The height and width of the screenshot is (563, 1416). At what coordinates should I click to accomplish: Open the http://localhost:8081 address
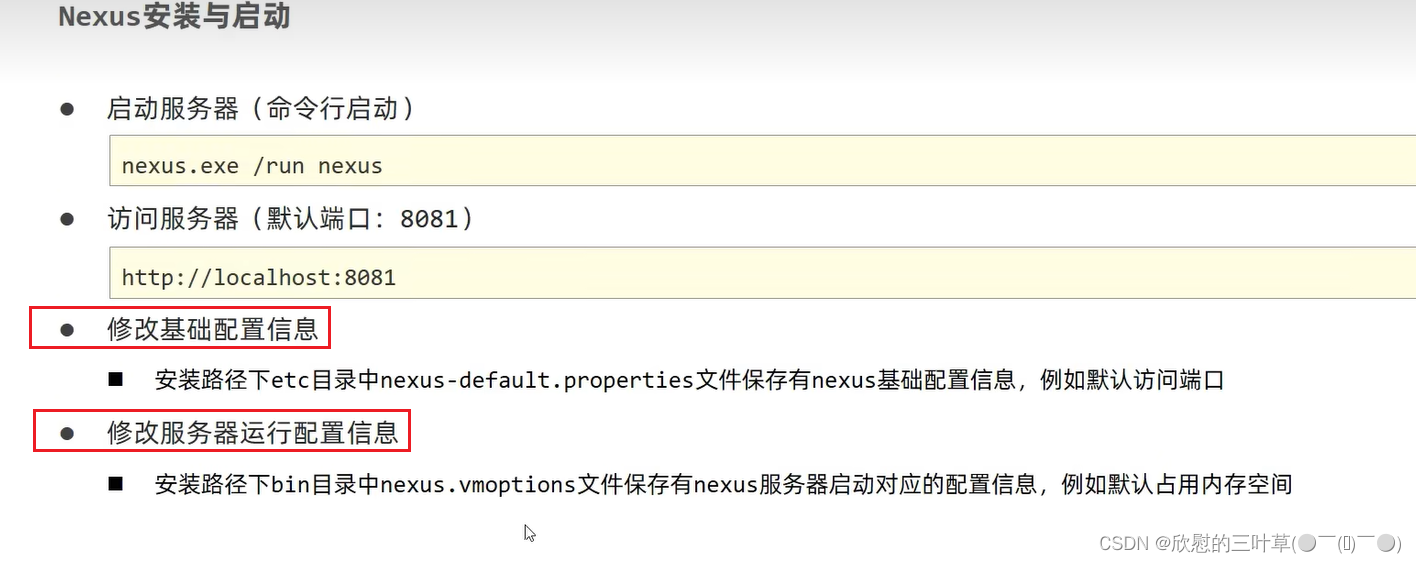click(x=259, y=277)
